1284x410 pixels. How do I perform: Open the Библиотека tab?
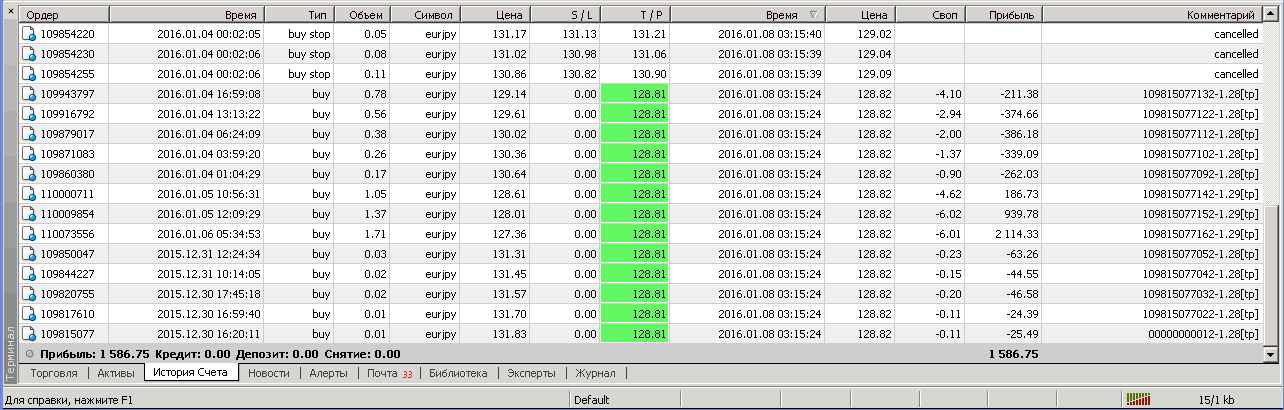click(x=458, y=373)
